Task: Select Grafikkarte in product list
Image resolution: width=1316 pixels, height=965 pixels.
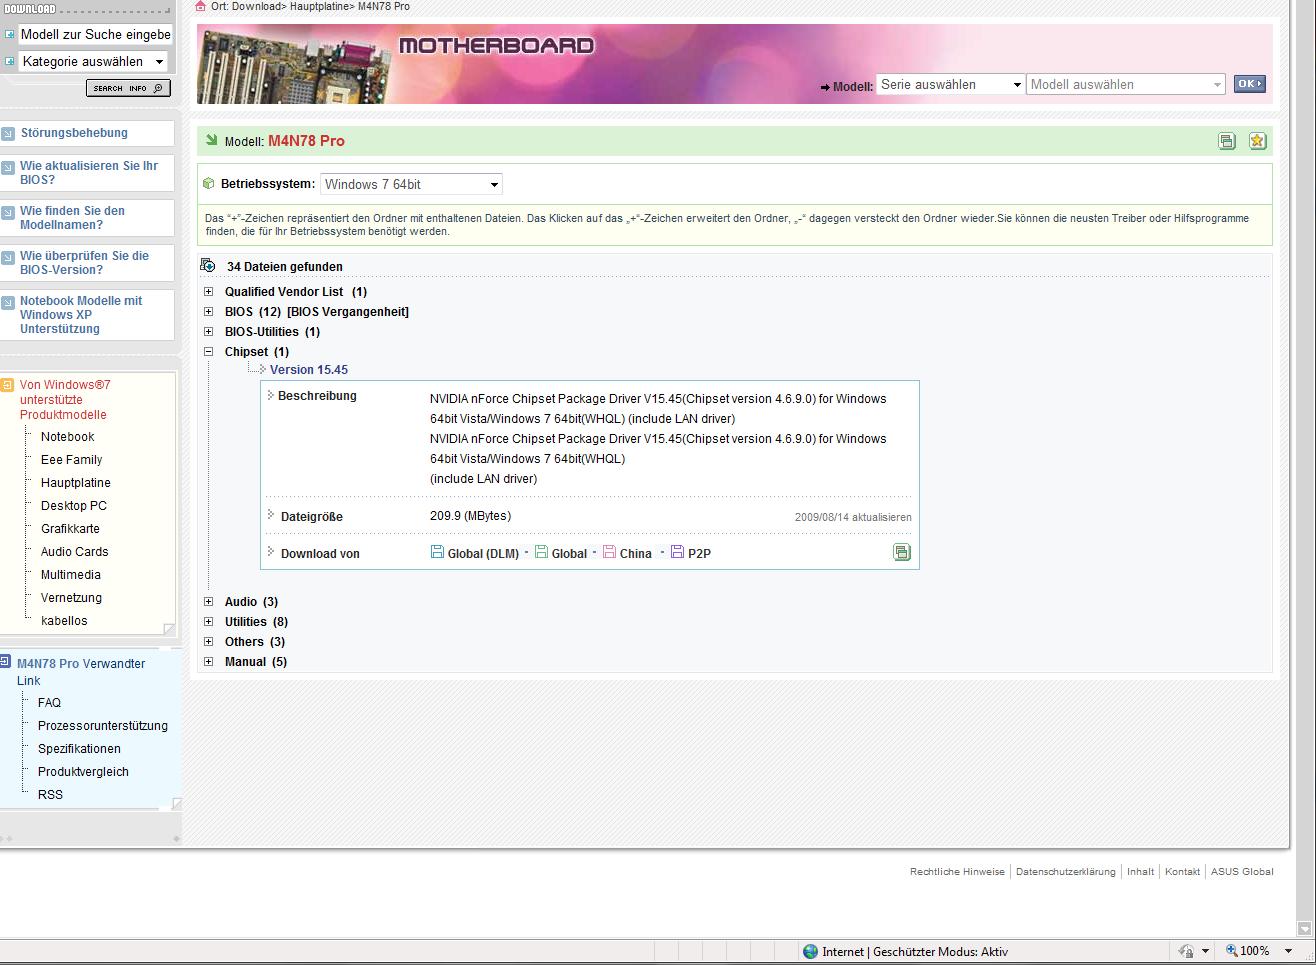Action: (x=70, y=529)
